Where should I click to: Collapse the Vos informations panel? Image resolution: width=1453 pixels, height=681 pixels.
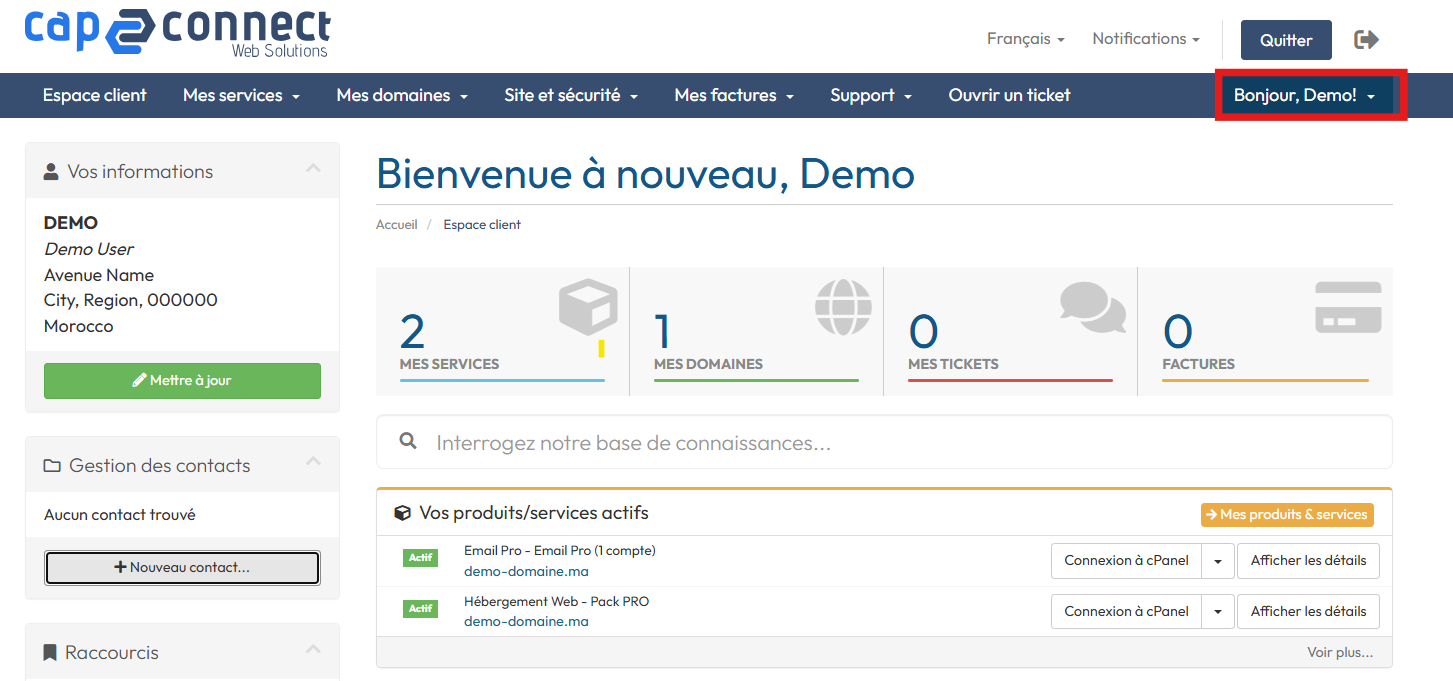[x=313, y=168]
